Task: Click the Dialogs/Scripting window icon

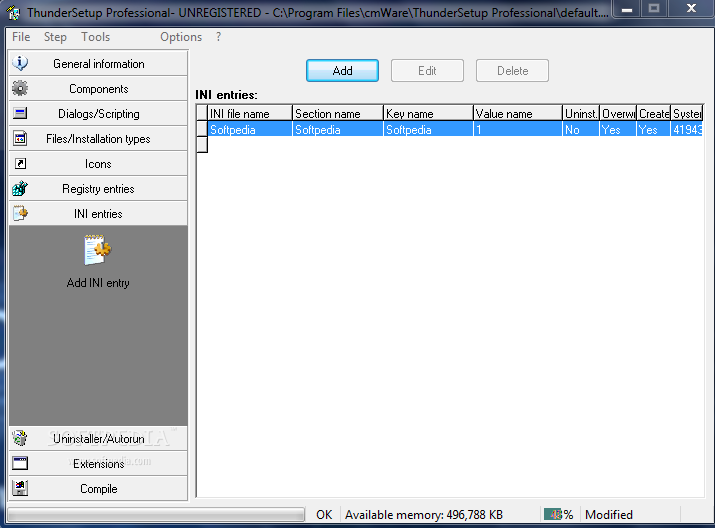Action: coord(20,113)
